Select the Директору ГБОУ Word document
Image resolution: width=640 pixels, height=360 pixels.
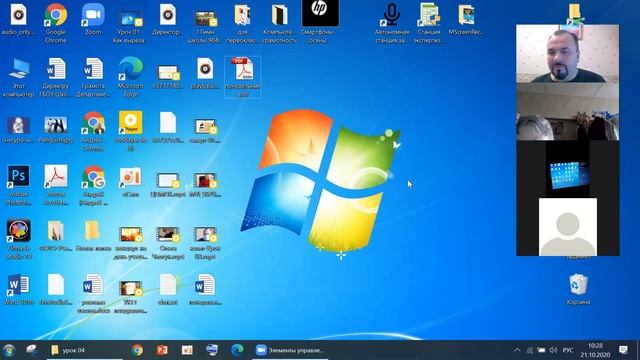[x=56, y=78]
